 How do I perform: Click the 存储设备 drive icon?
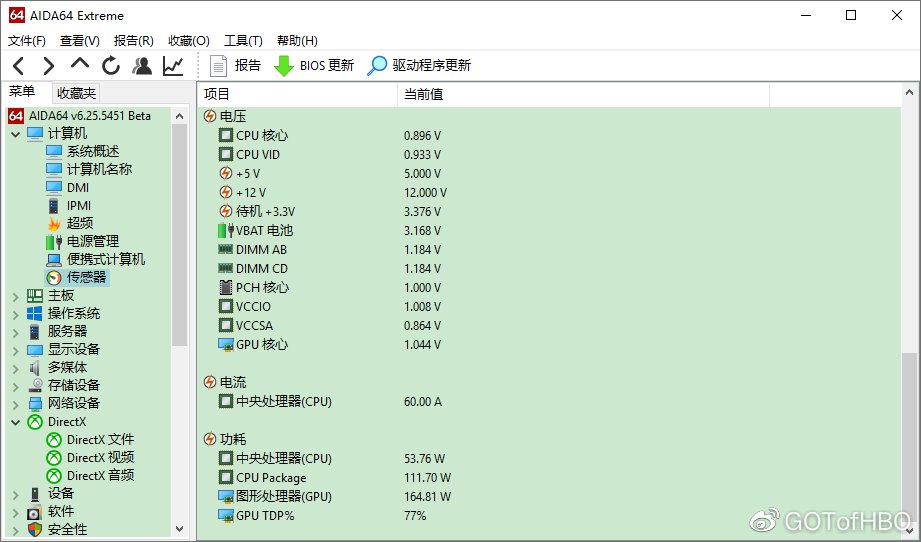click(x=35, y=386)
